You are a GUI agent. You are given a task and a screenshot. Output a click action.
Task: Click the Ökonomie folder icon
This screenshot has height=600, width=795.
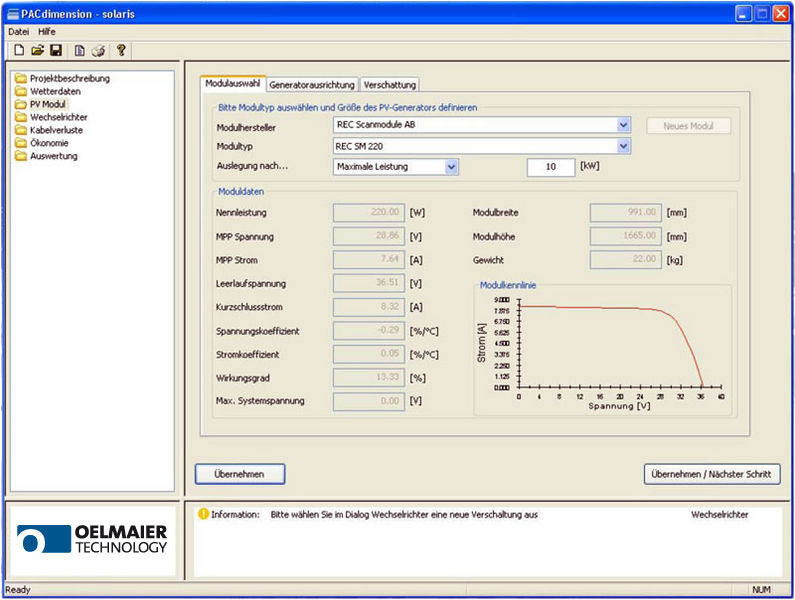tap(21, 143)
